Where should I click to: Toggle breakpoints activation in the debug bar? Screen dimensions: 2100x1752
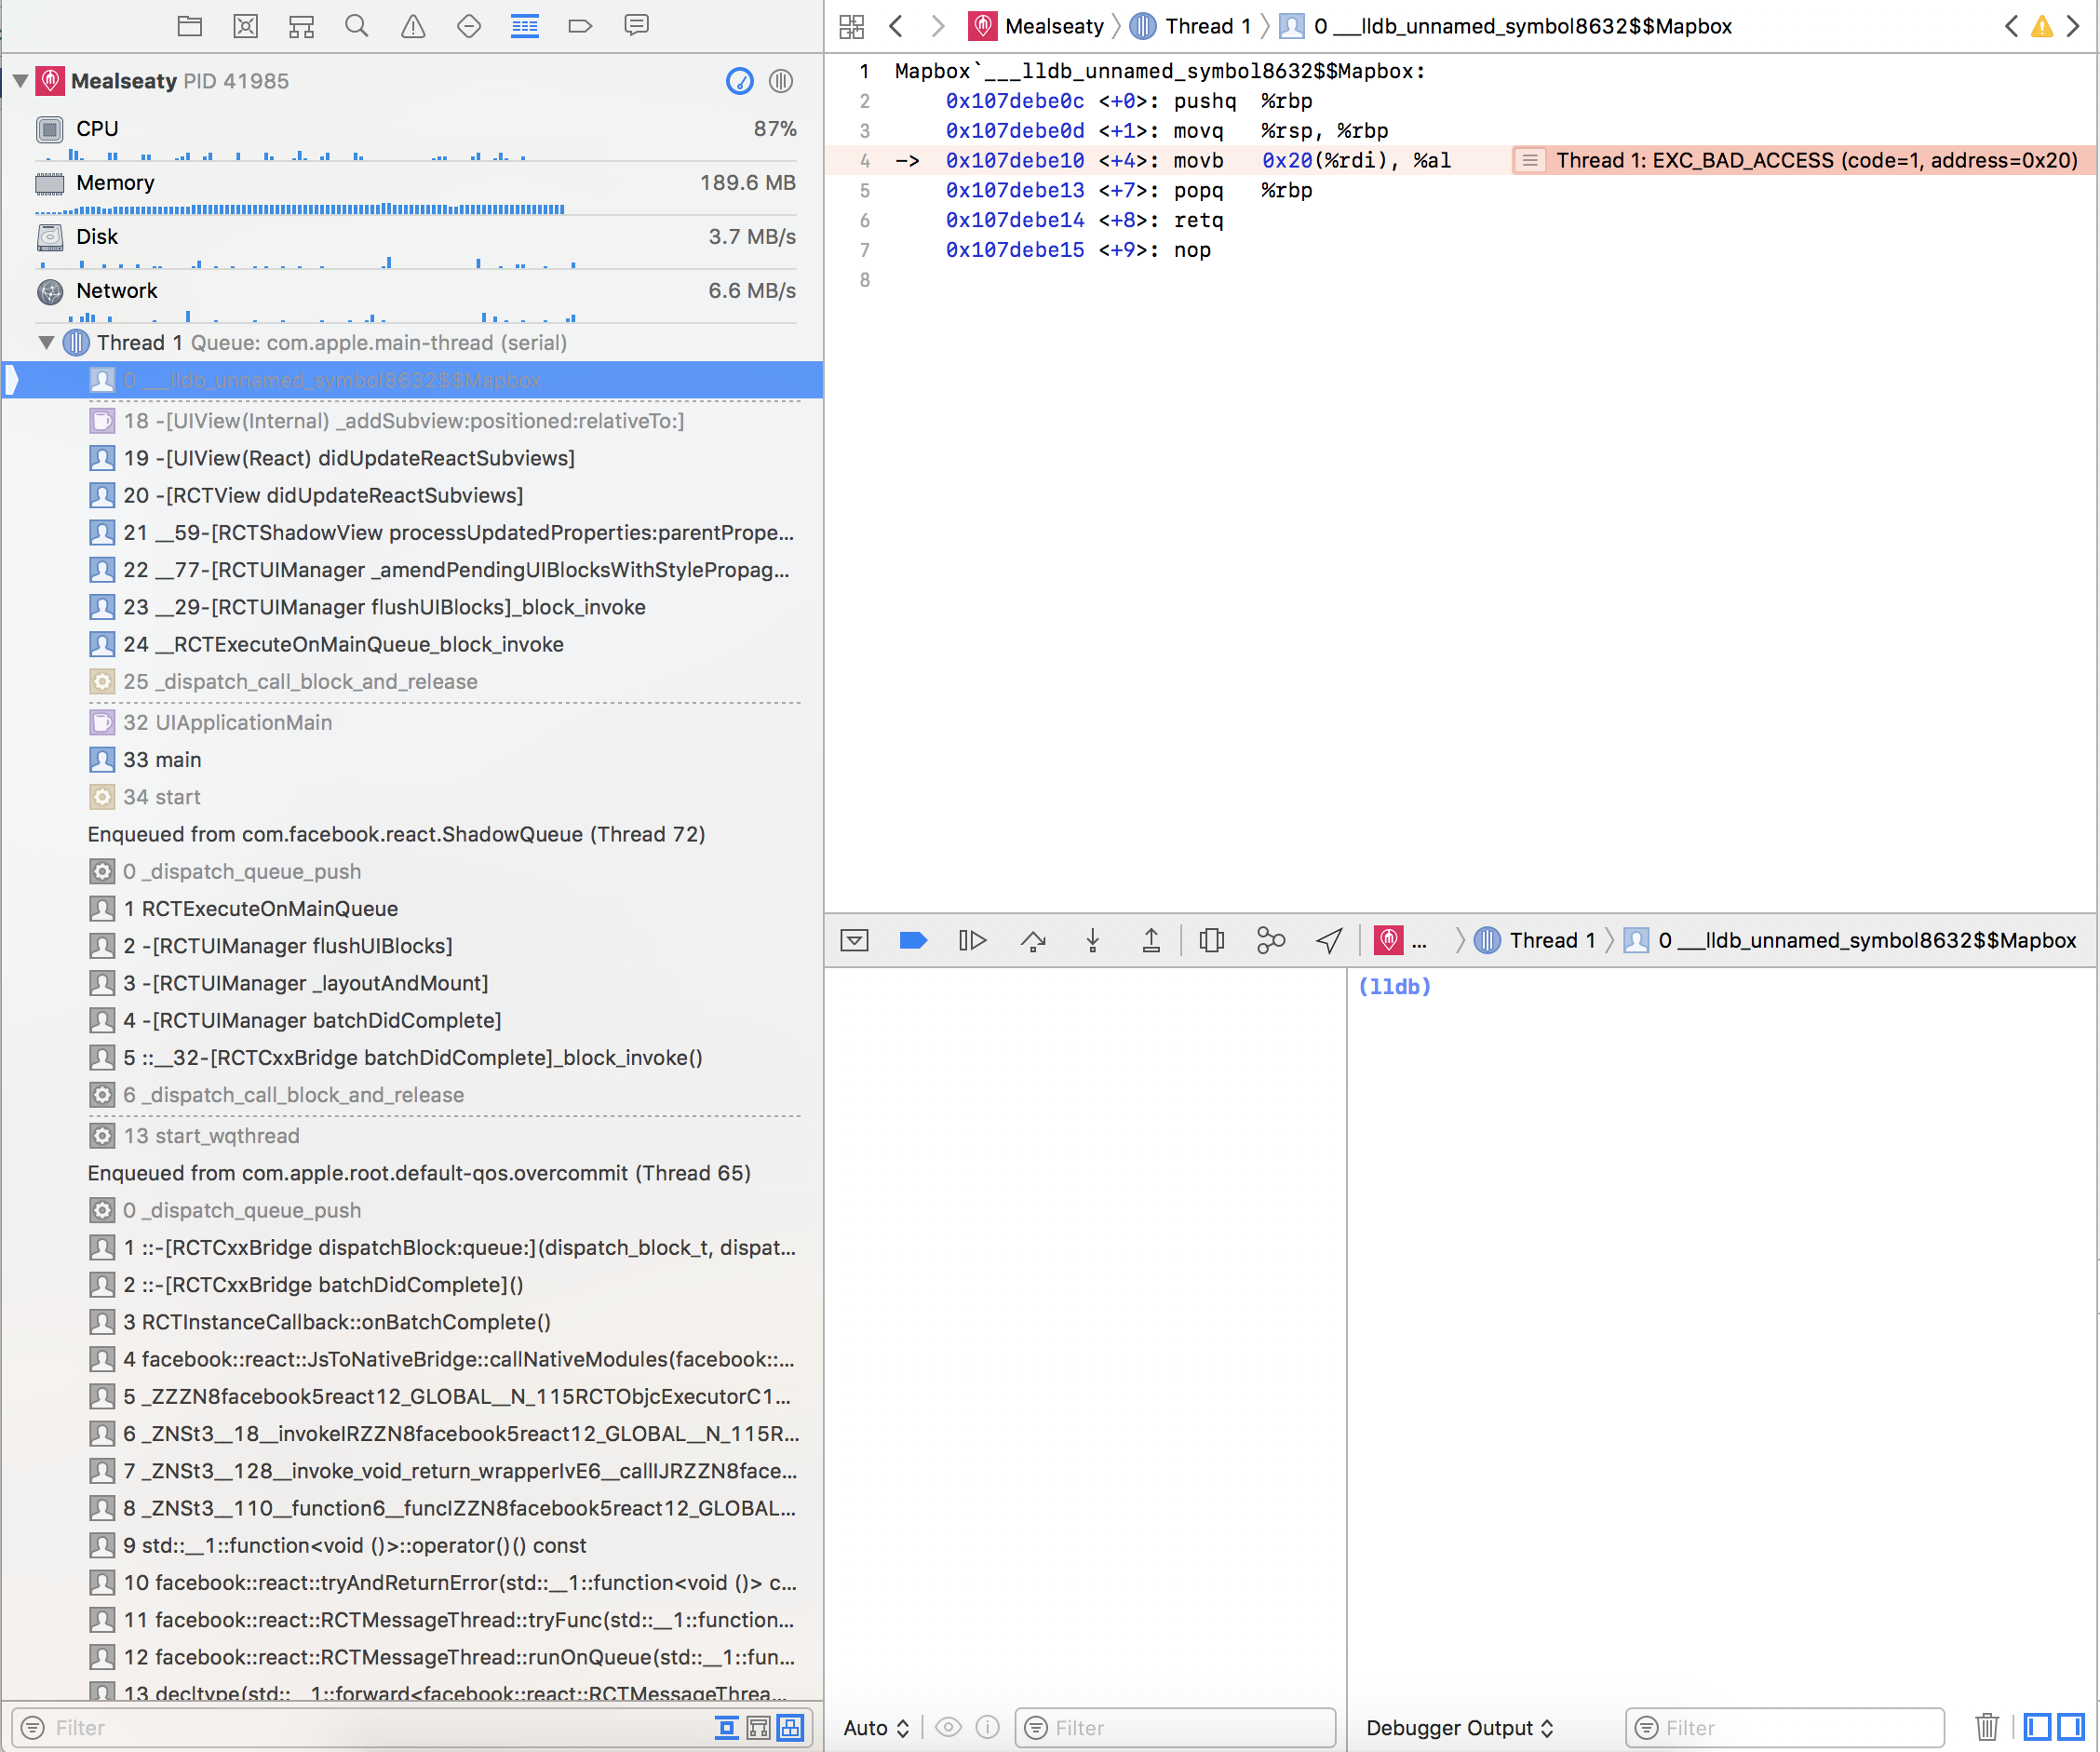(x=913, y=940)
